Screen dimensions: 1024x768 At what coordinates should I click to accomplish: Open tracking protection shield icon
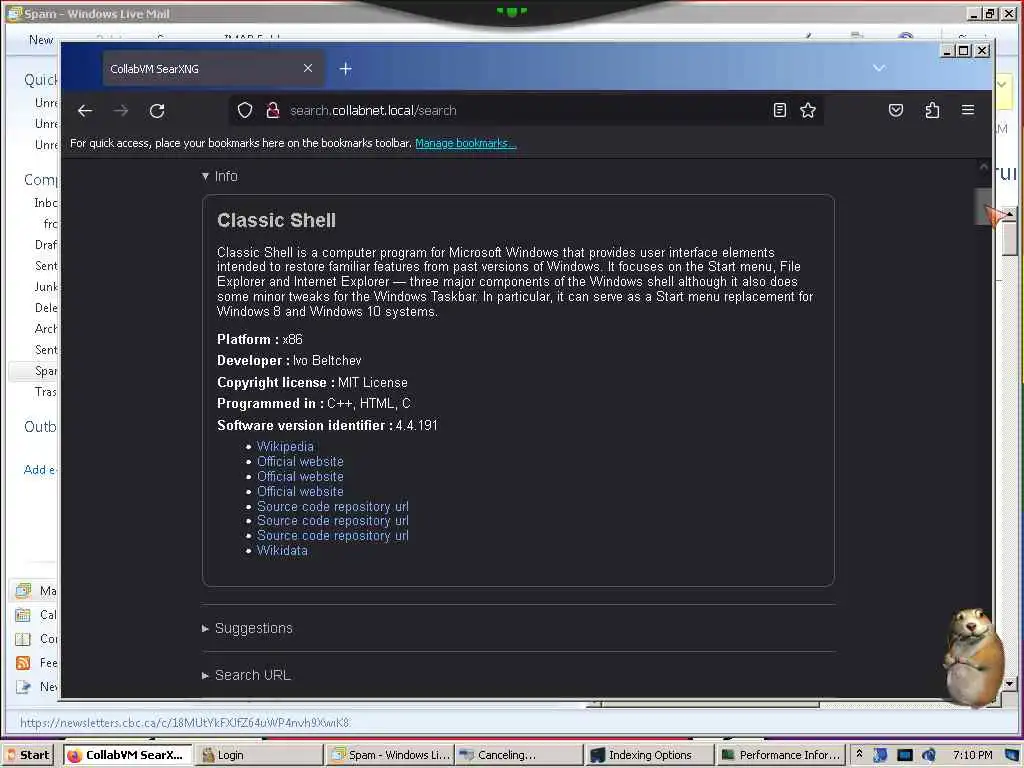245,110
